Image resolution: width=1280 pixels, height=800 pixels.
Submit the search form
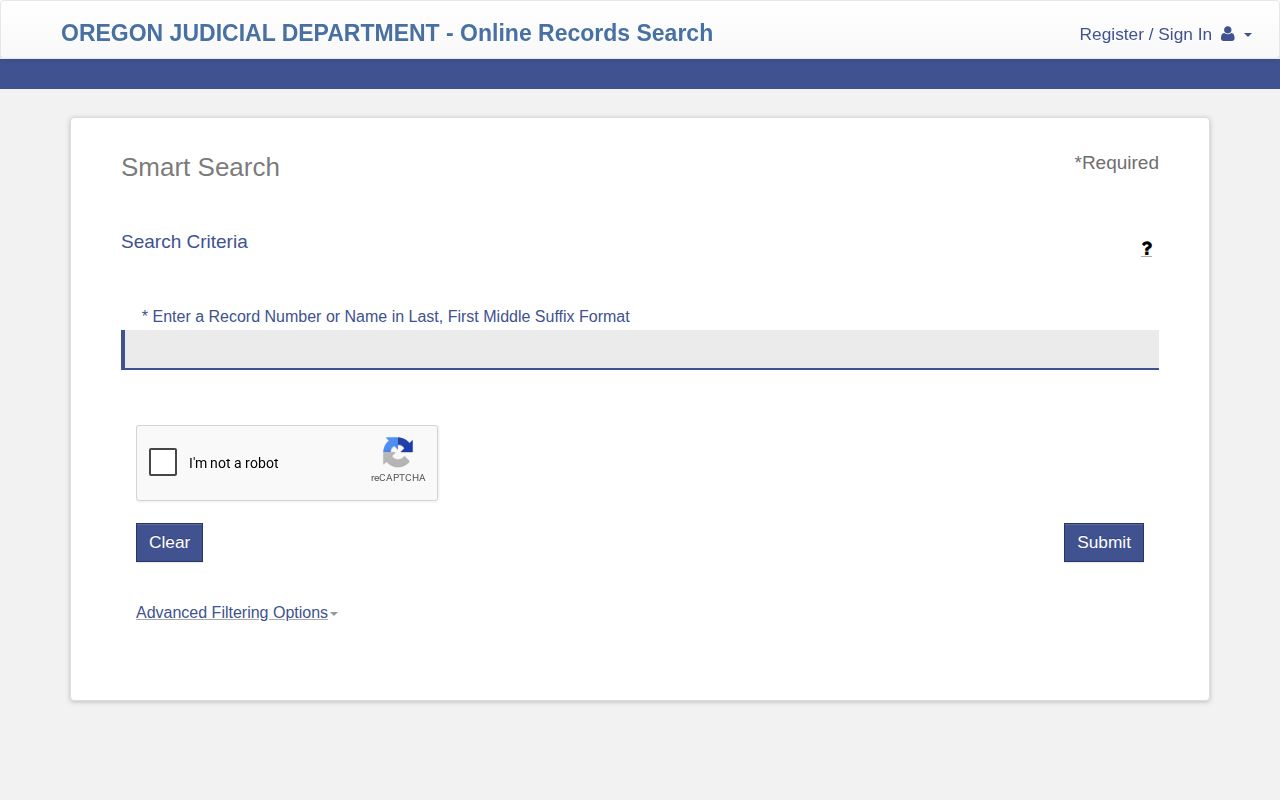1104,542
